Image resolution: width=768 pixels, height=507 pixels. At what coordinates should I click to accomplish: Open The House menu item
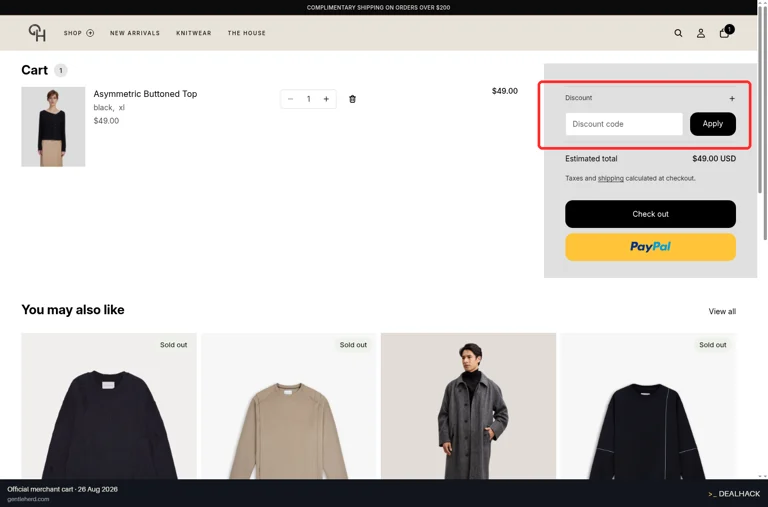tap(246, 33)
